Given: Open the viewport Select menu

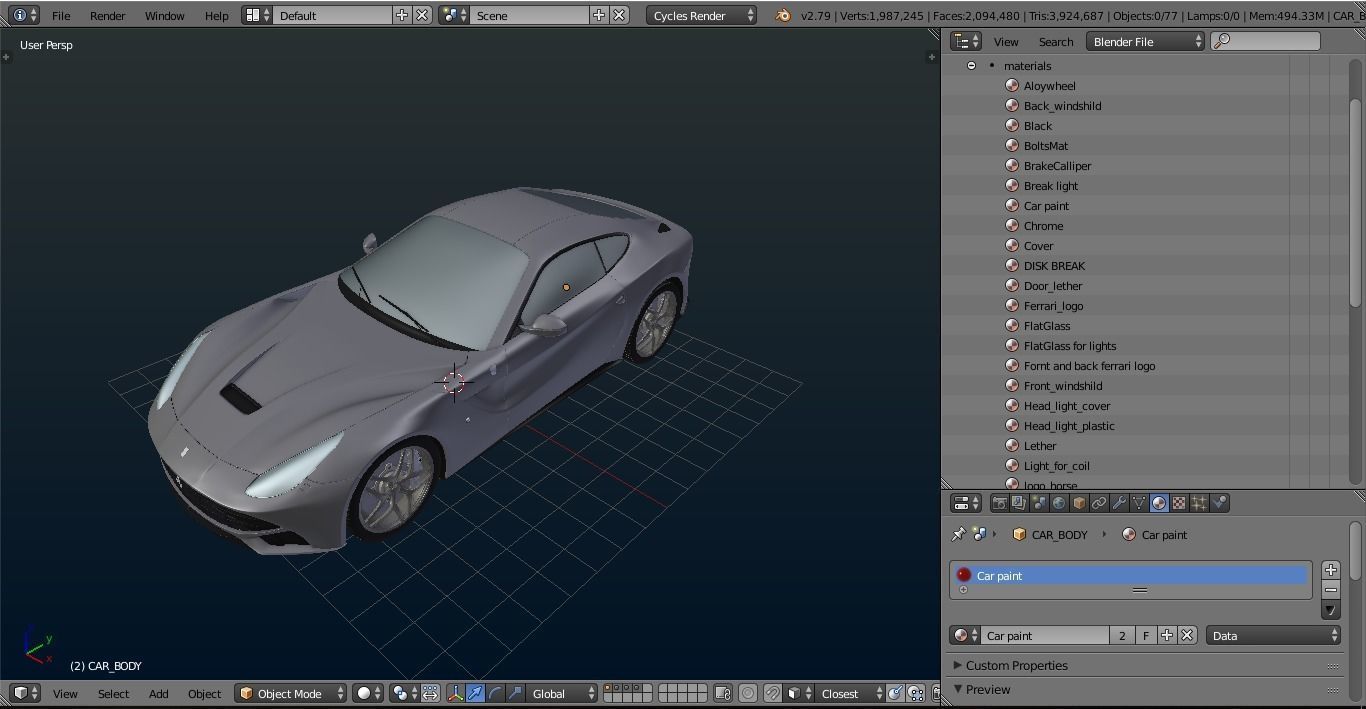Looking at the screenshot, I should click(x=113, y=693).
